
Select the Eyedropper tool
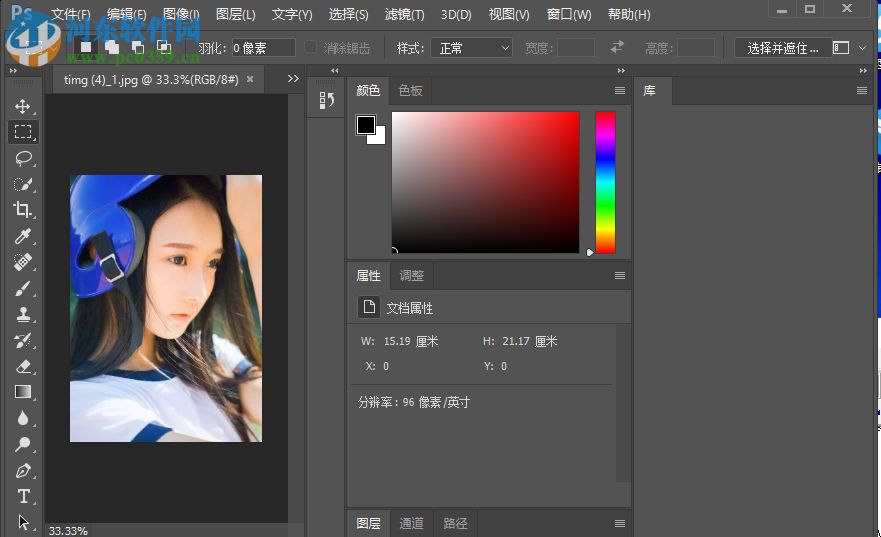pyautogui.click(x=22, y=236)
